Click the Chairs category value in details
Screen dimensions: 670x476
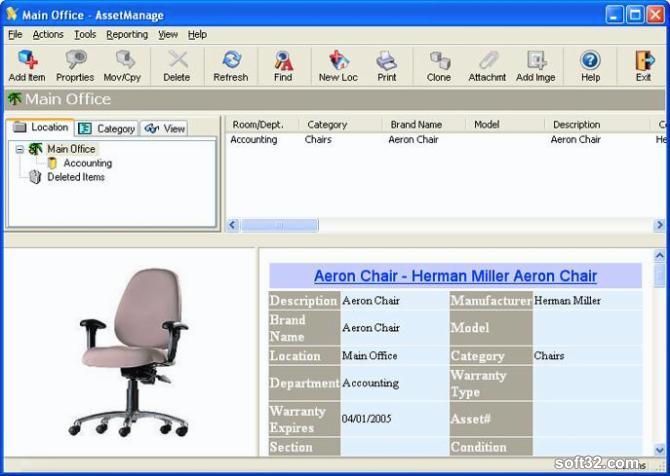pyautogui.click(x=549, y=356)
